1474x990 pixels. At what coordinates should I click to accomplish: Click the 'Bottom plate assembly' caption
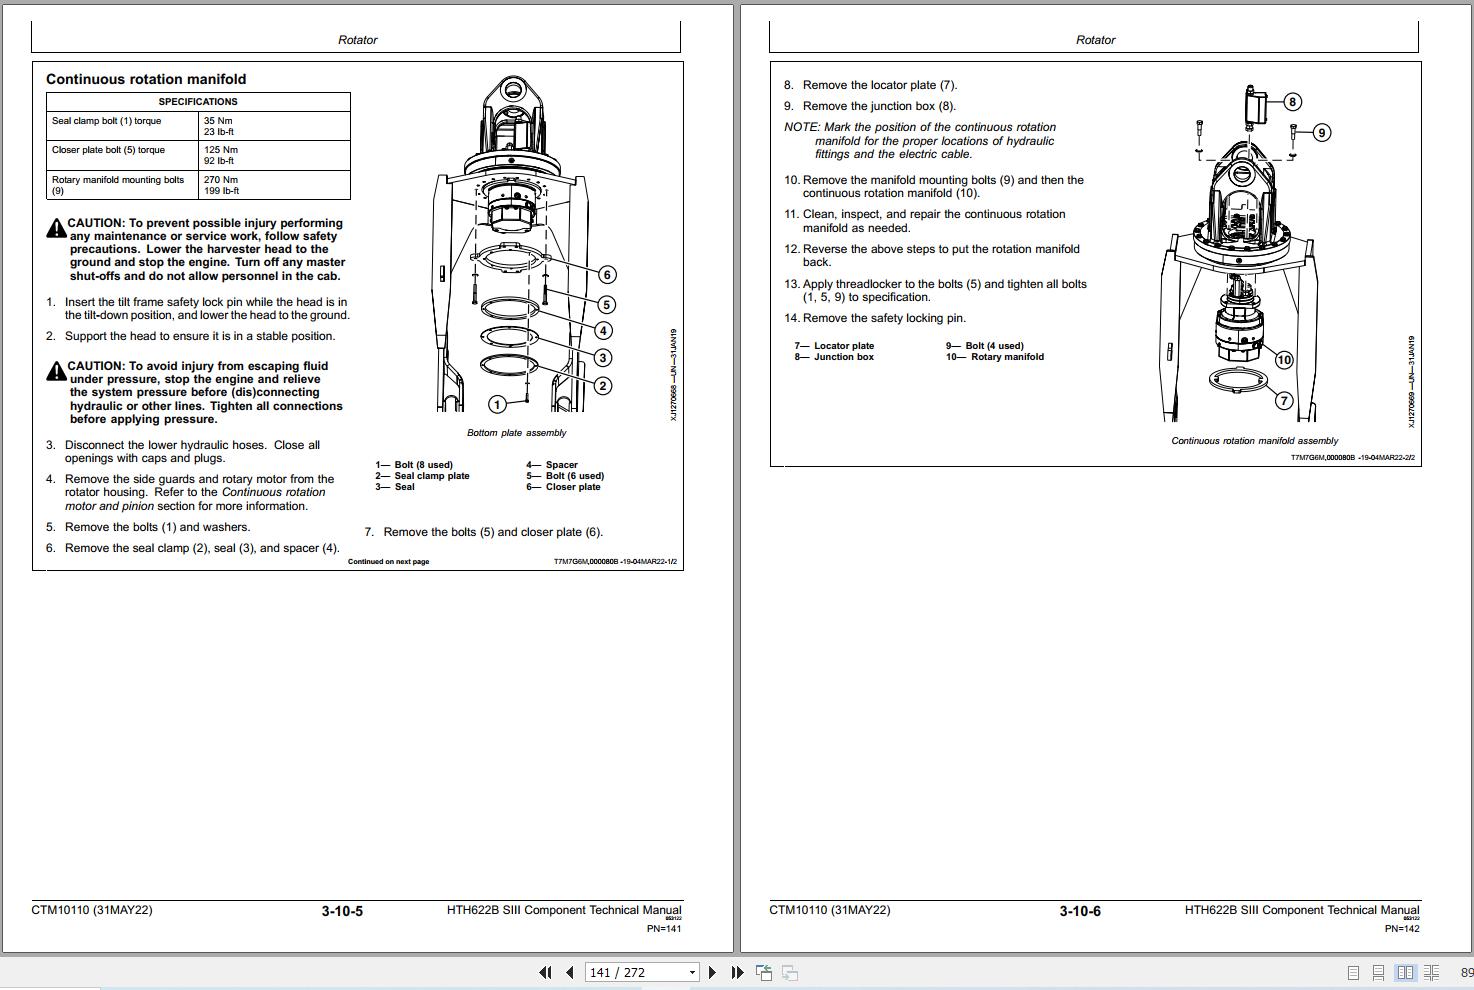[x=516, y=433]
